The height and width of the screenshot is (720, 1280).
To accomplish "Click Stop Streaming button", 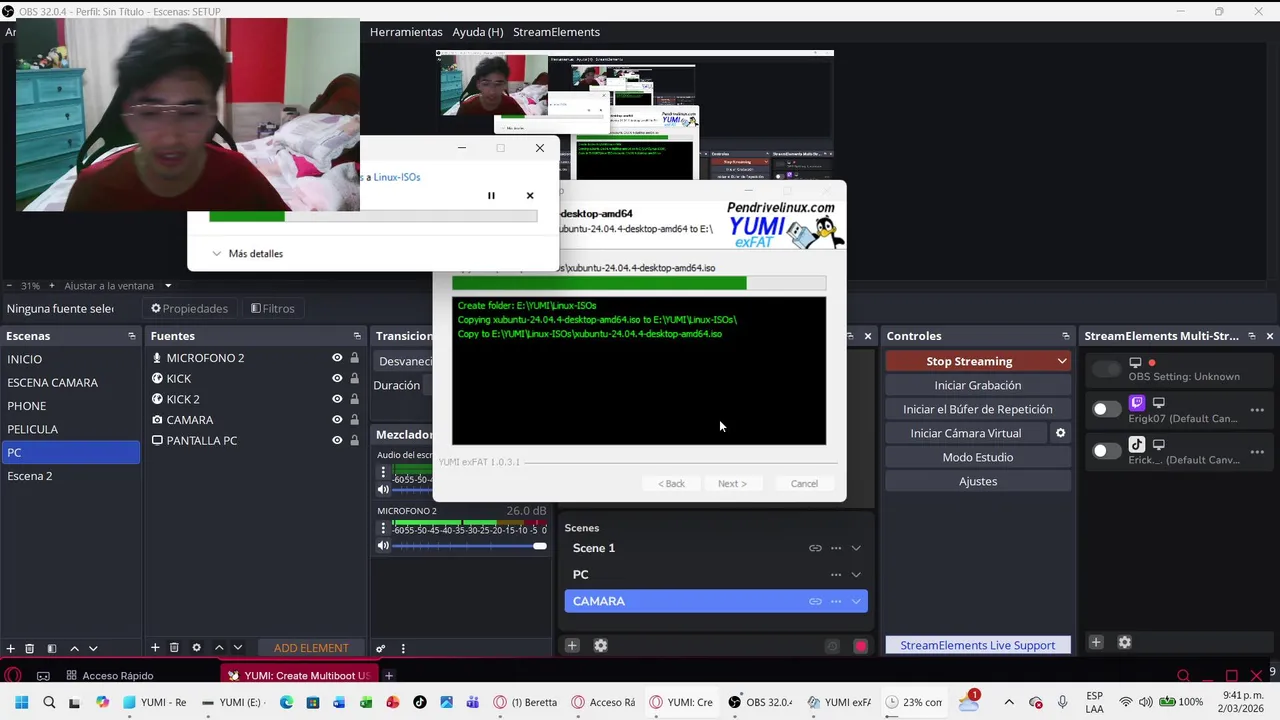I will click(x=969, y=361).
